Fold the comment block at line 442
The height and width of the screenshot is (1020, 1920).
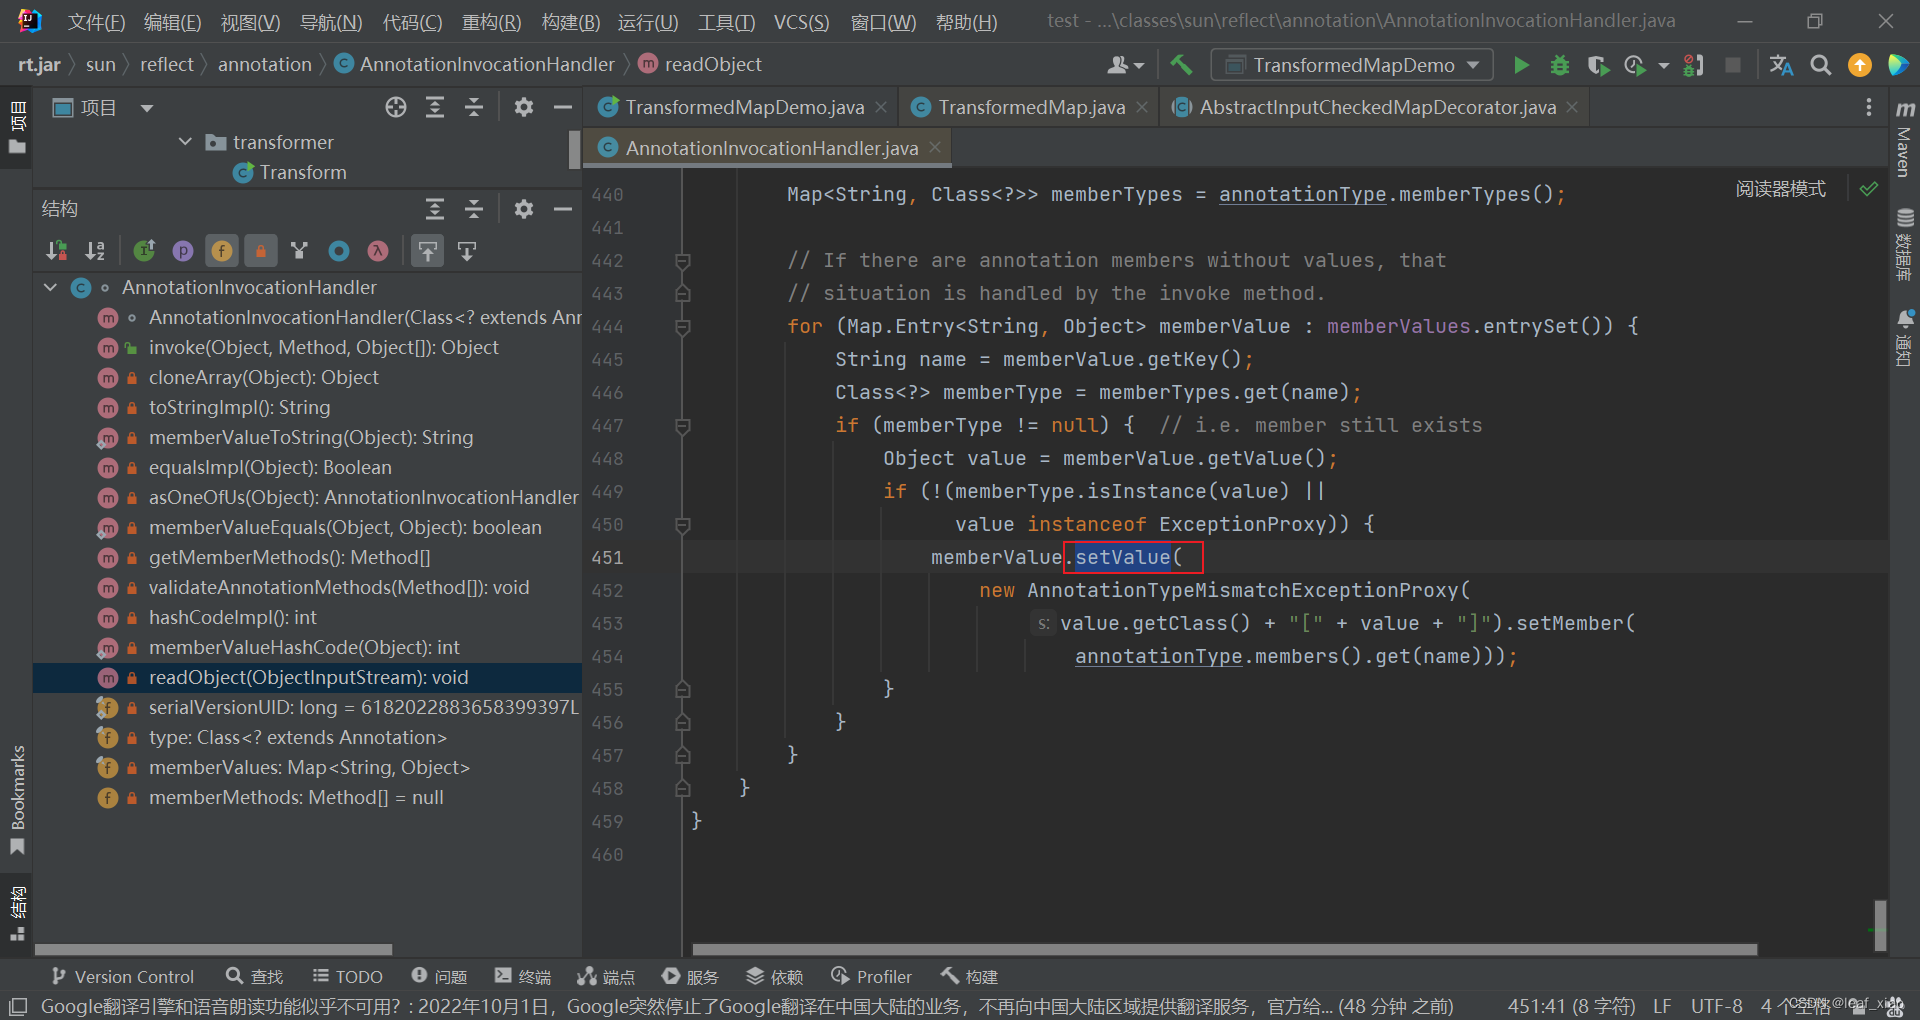pos(683,261)
